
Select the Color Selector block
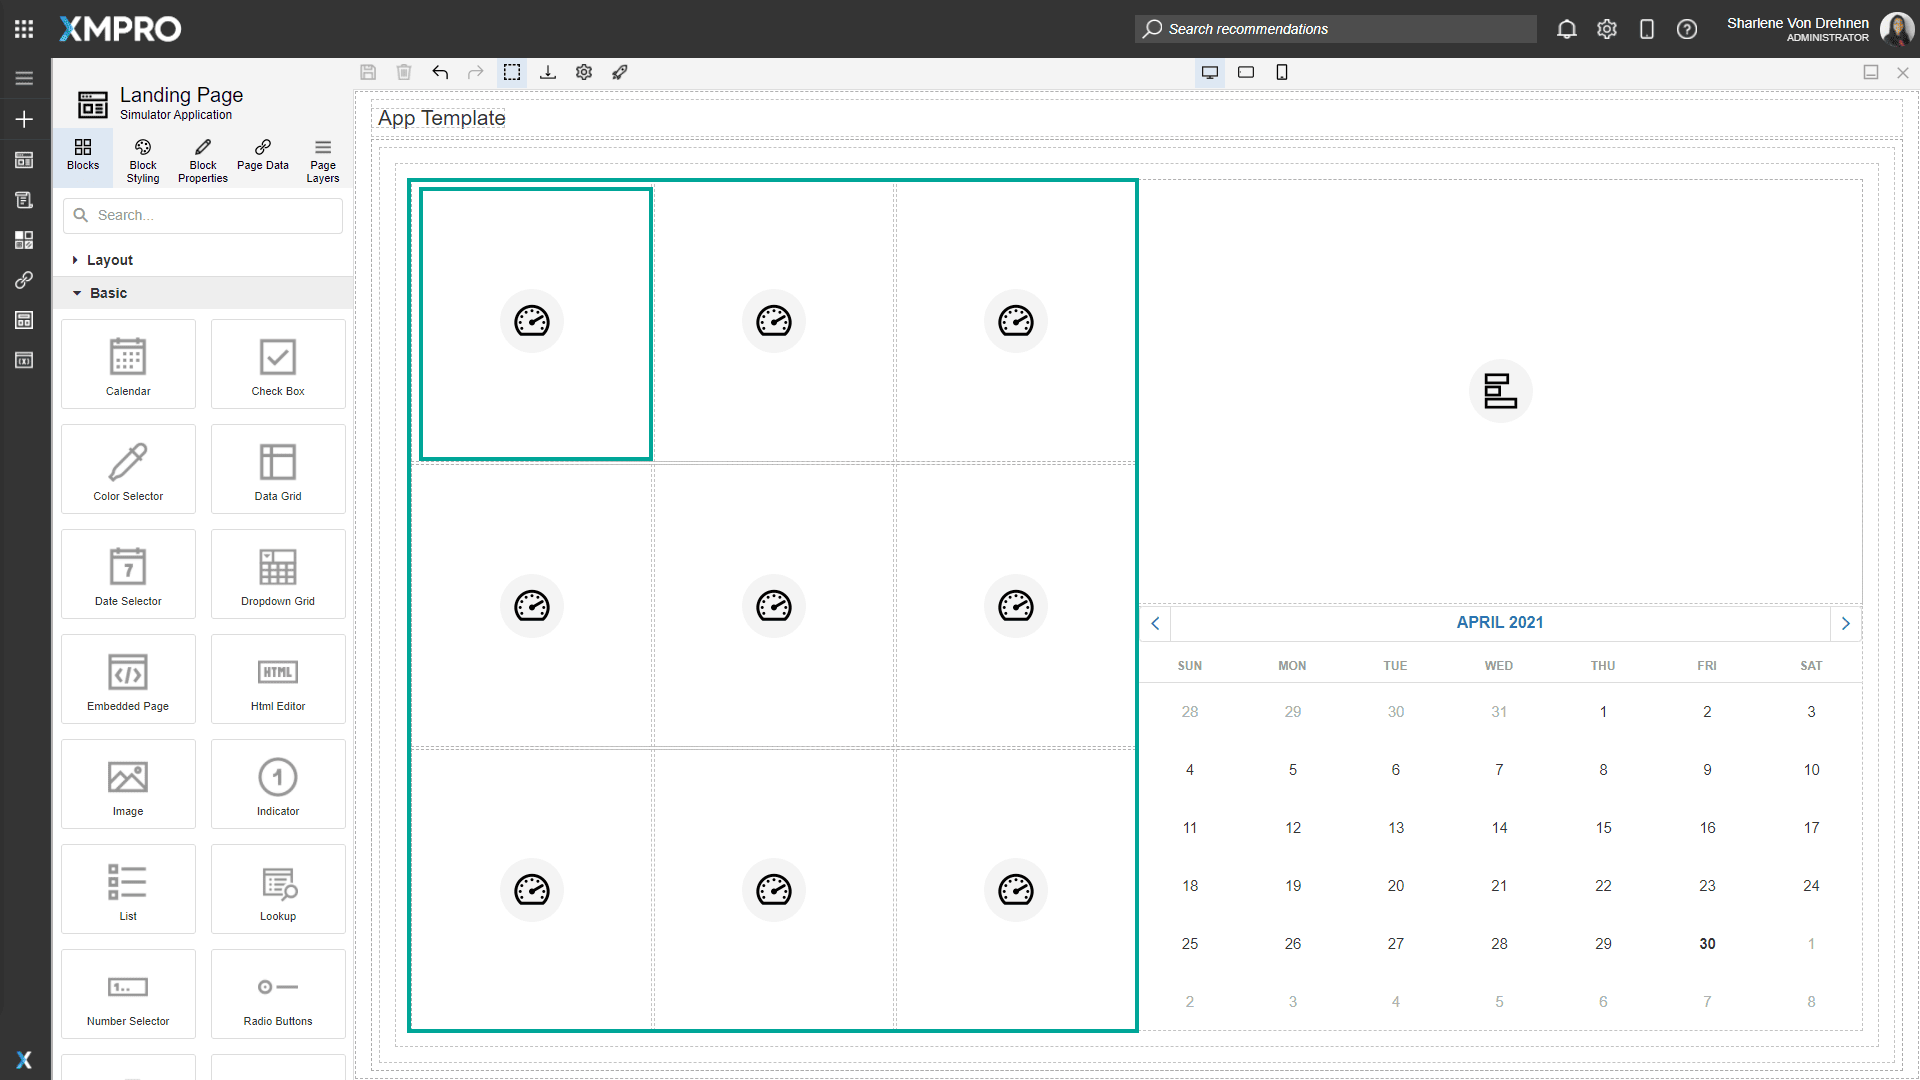(x=128, y=469)
